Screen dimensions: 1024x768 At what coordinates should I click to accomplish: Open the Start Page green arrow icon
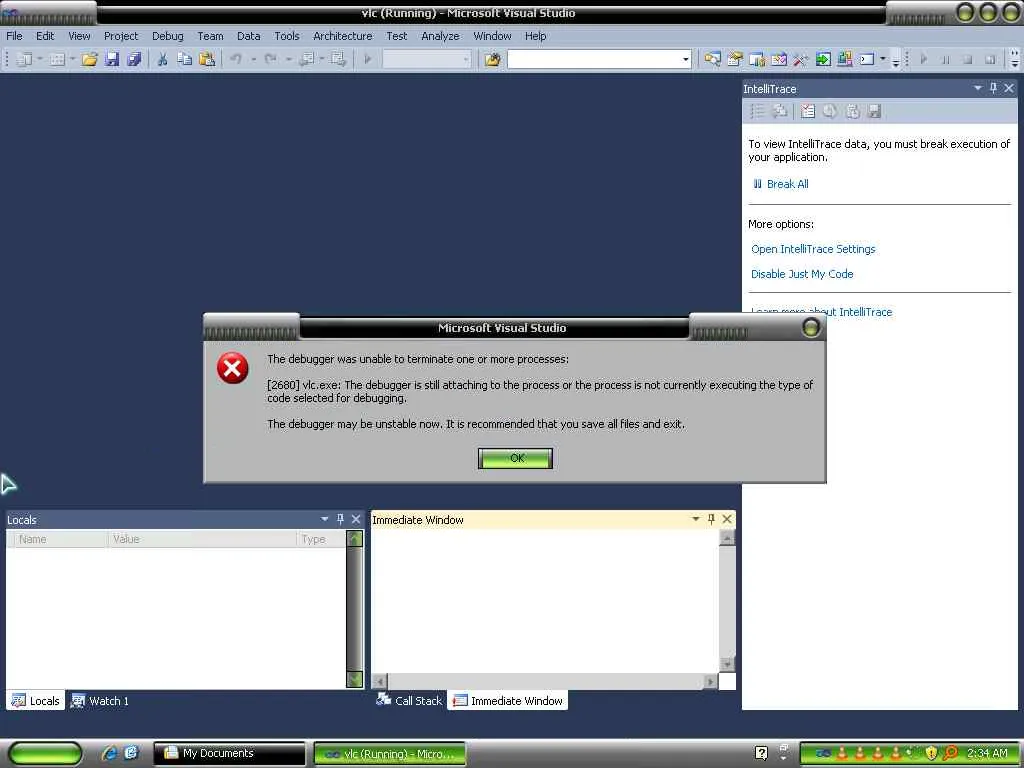tap(823, 59)
